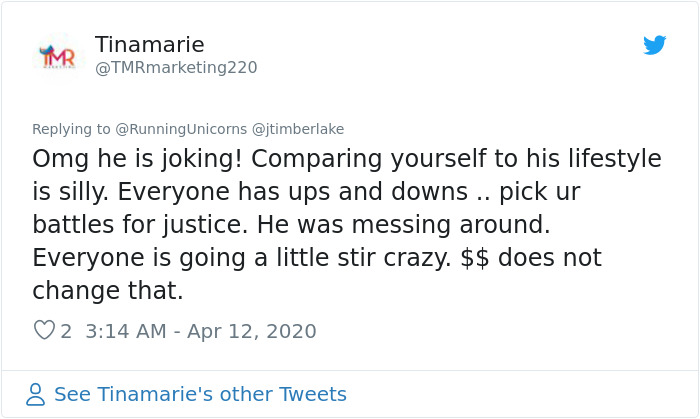Image resolution: width=700 pixels, height=419 pixels.
Task: Click the Replying to label
Action: [x=71, y=129]
